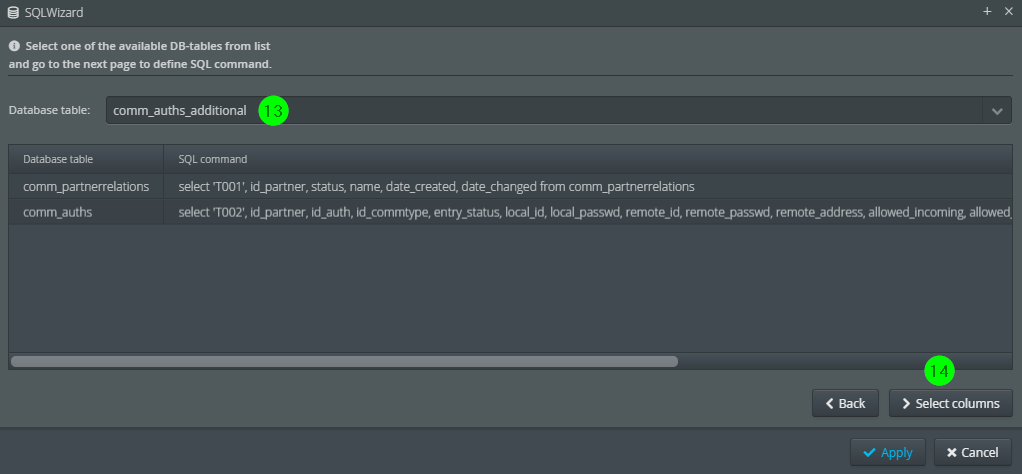Image resolution: width=1022 pixels, height=474 pixels.
Task: Dismiss the wizard using Cancel
Action: [x=972, y=452]
